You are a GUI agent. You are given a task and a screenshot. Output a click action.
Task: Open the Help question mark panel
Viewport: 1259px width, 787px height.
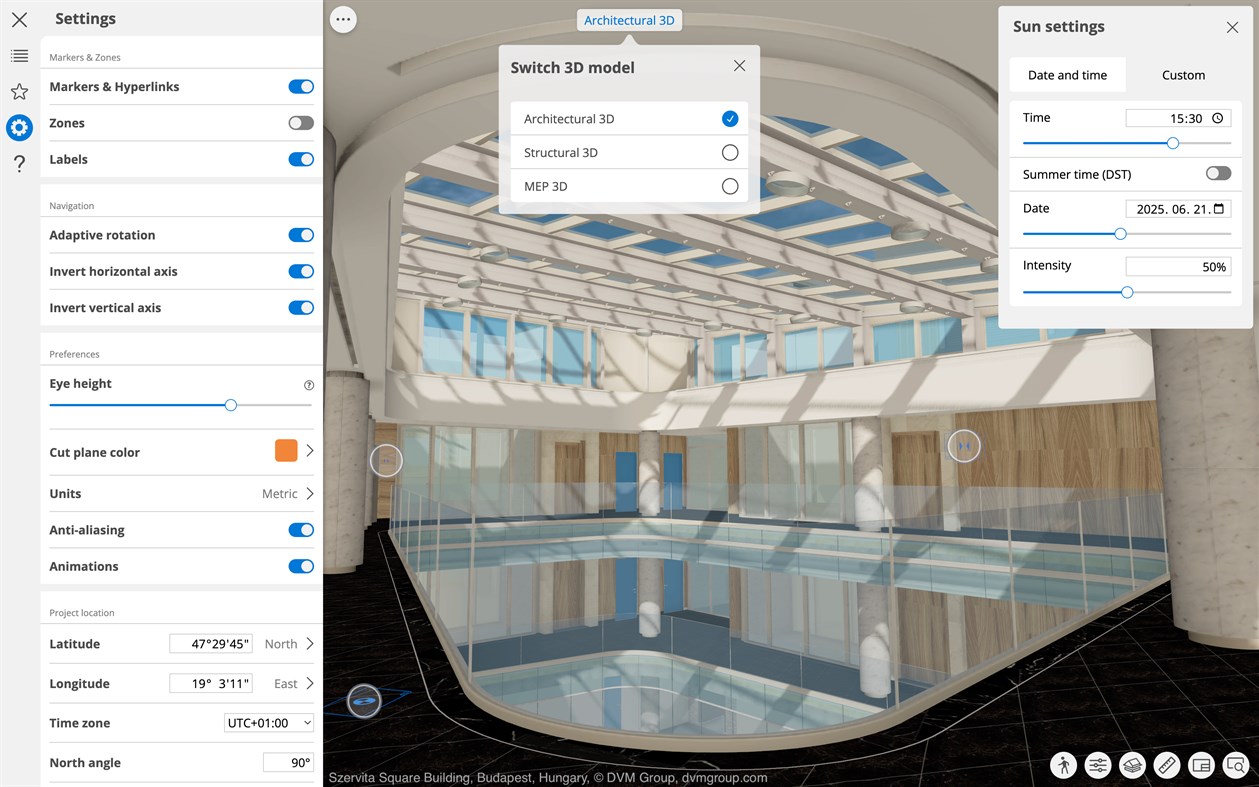pos(19,163)
